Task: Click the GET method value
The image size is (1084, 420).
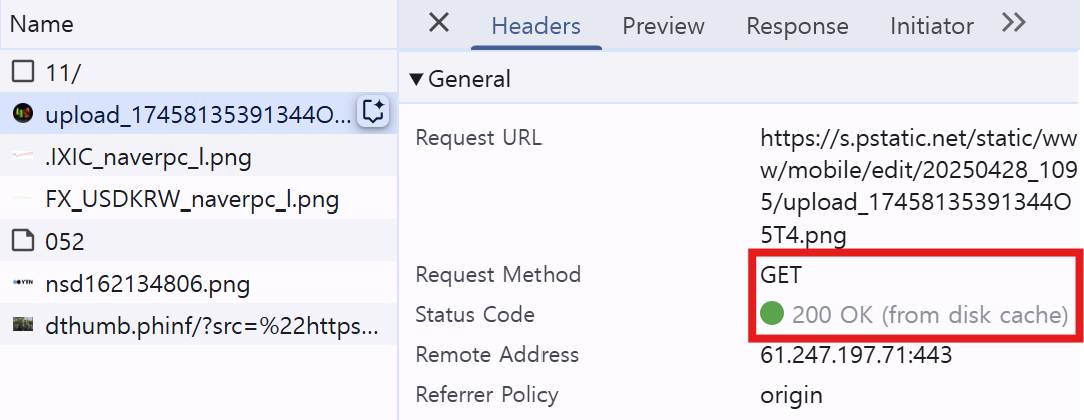Action: (781, 275)
